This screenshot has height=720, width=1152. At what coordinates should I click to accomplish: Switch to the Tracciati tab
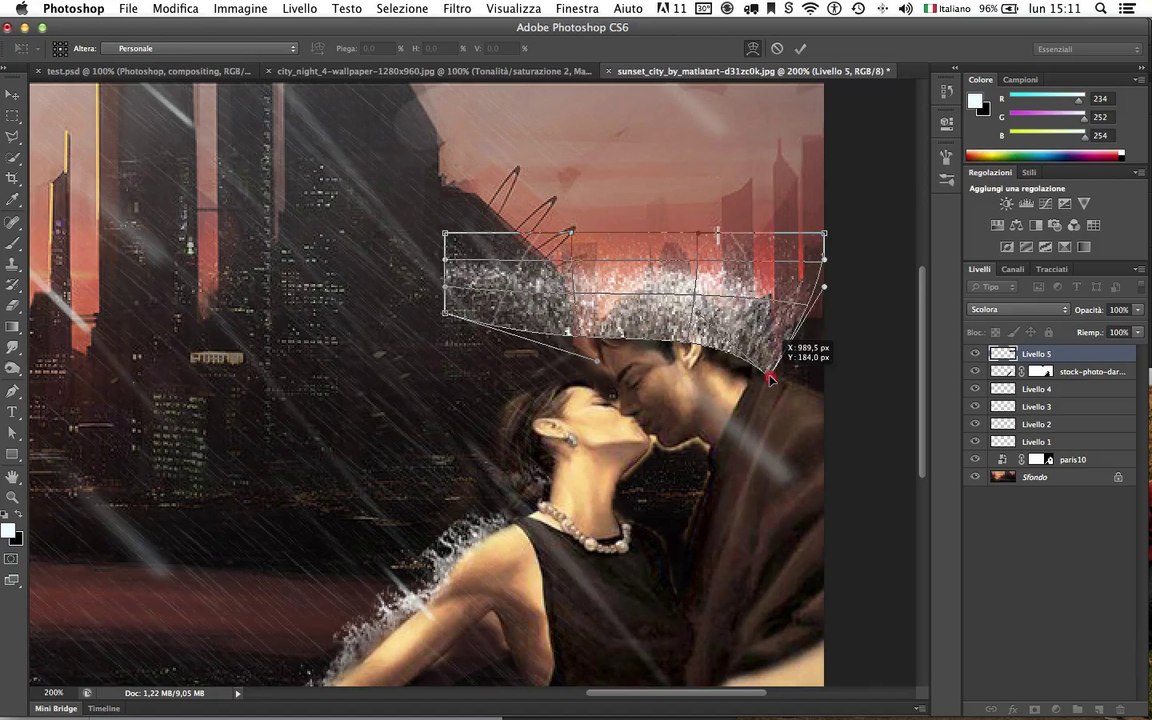point(1051,269)
